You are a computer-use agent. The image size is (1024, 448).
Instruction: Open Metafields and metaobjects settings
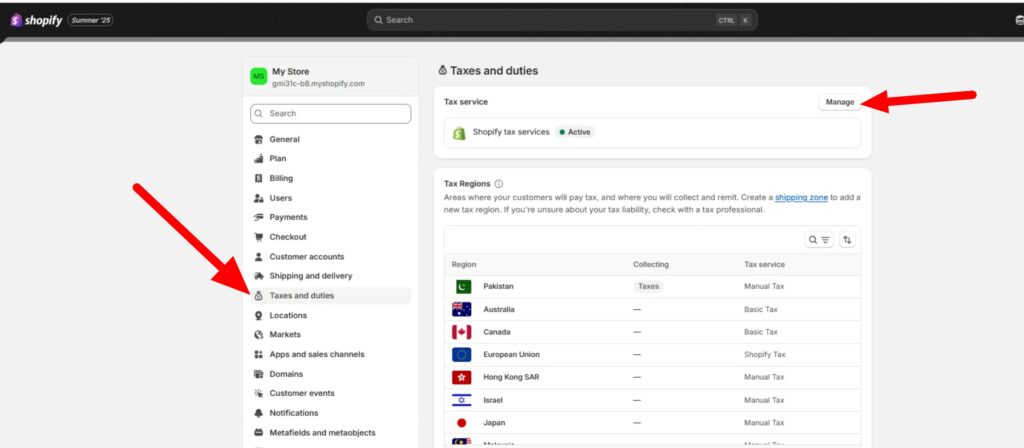(x=330, y=432)
